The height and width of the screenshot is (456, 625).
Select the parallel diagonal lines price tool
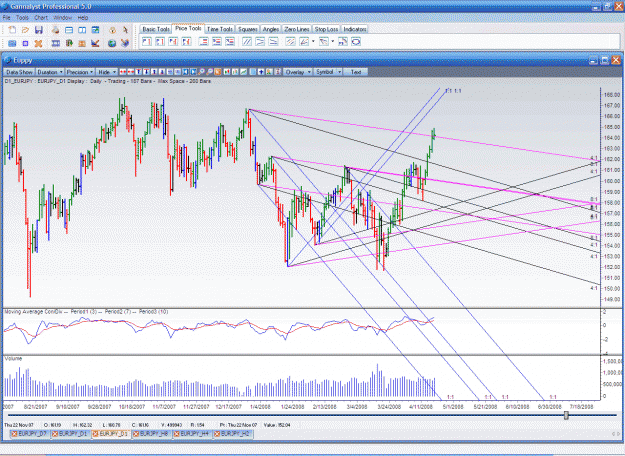tap(247, 41)
